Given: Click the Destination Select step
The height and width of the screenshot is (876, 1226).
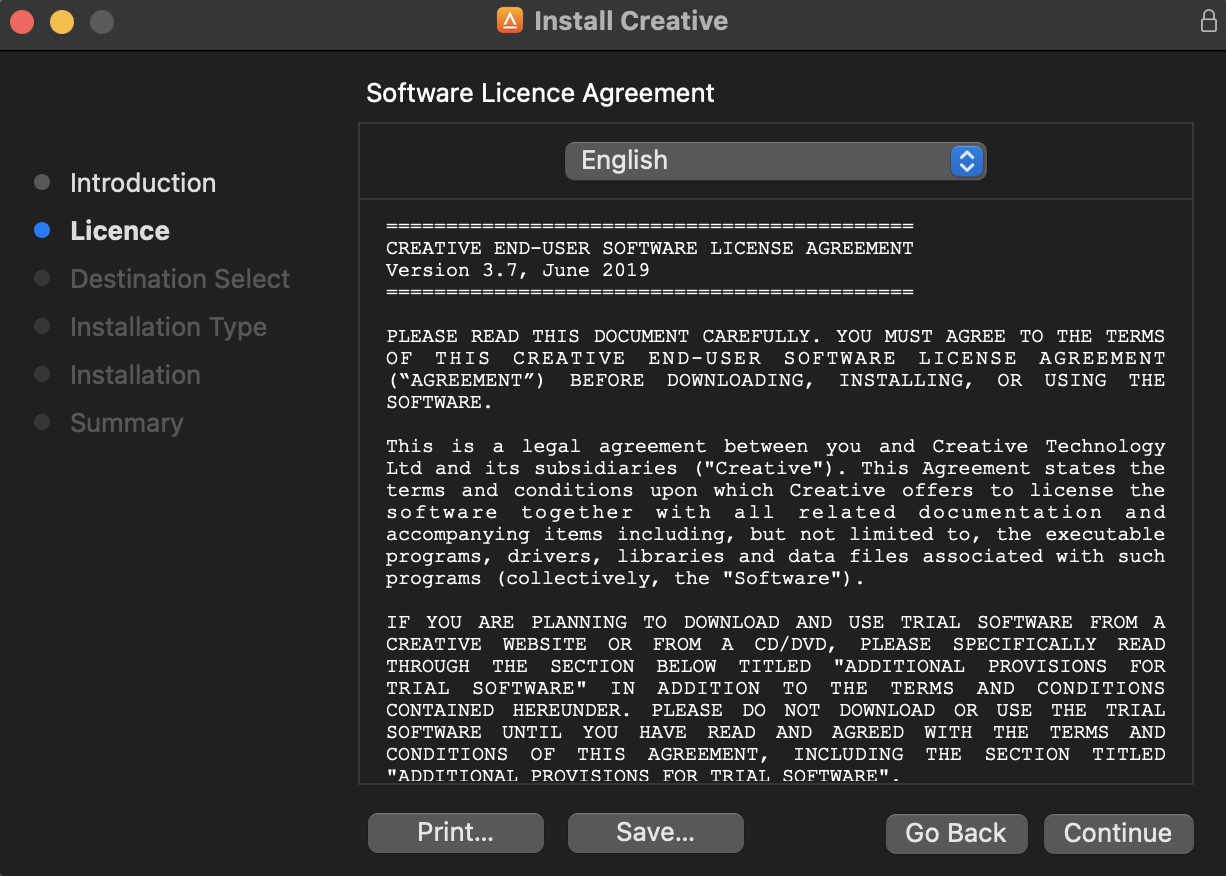Looking at the screenshot, I should coord(180,279).
